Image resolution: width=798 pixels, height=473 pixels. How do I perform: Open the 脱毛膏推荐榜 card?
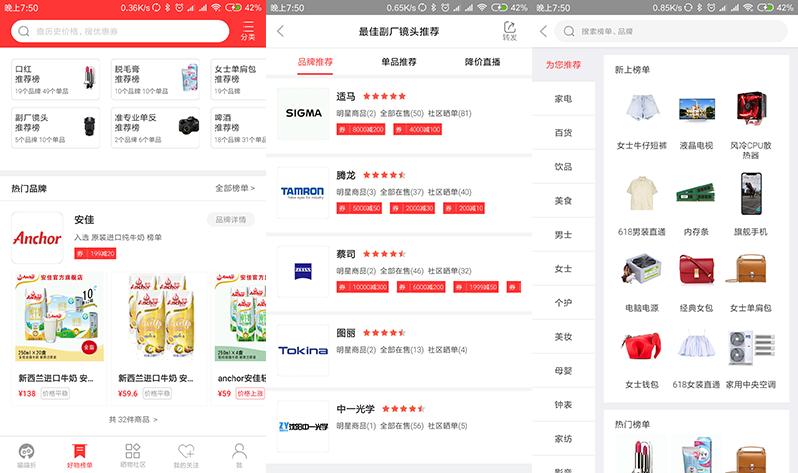pyautogui.click(x=155, y=79)
